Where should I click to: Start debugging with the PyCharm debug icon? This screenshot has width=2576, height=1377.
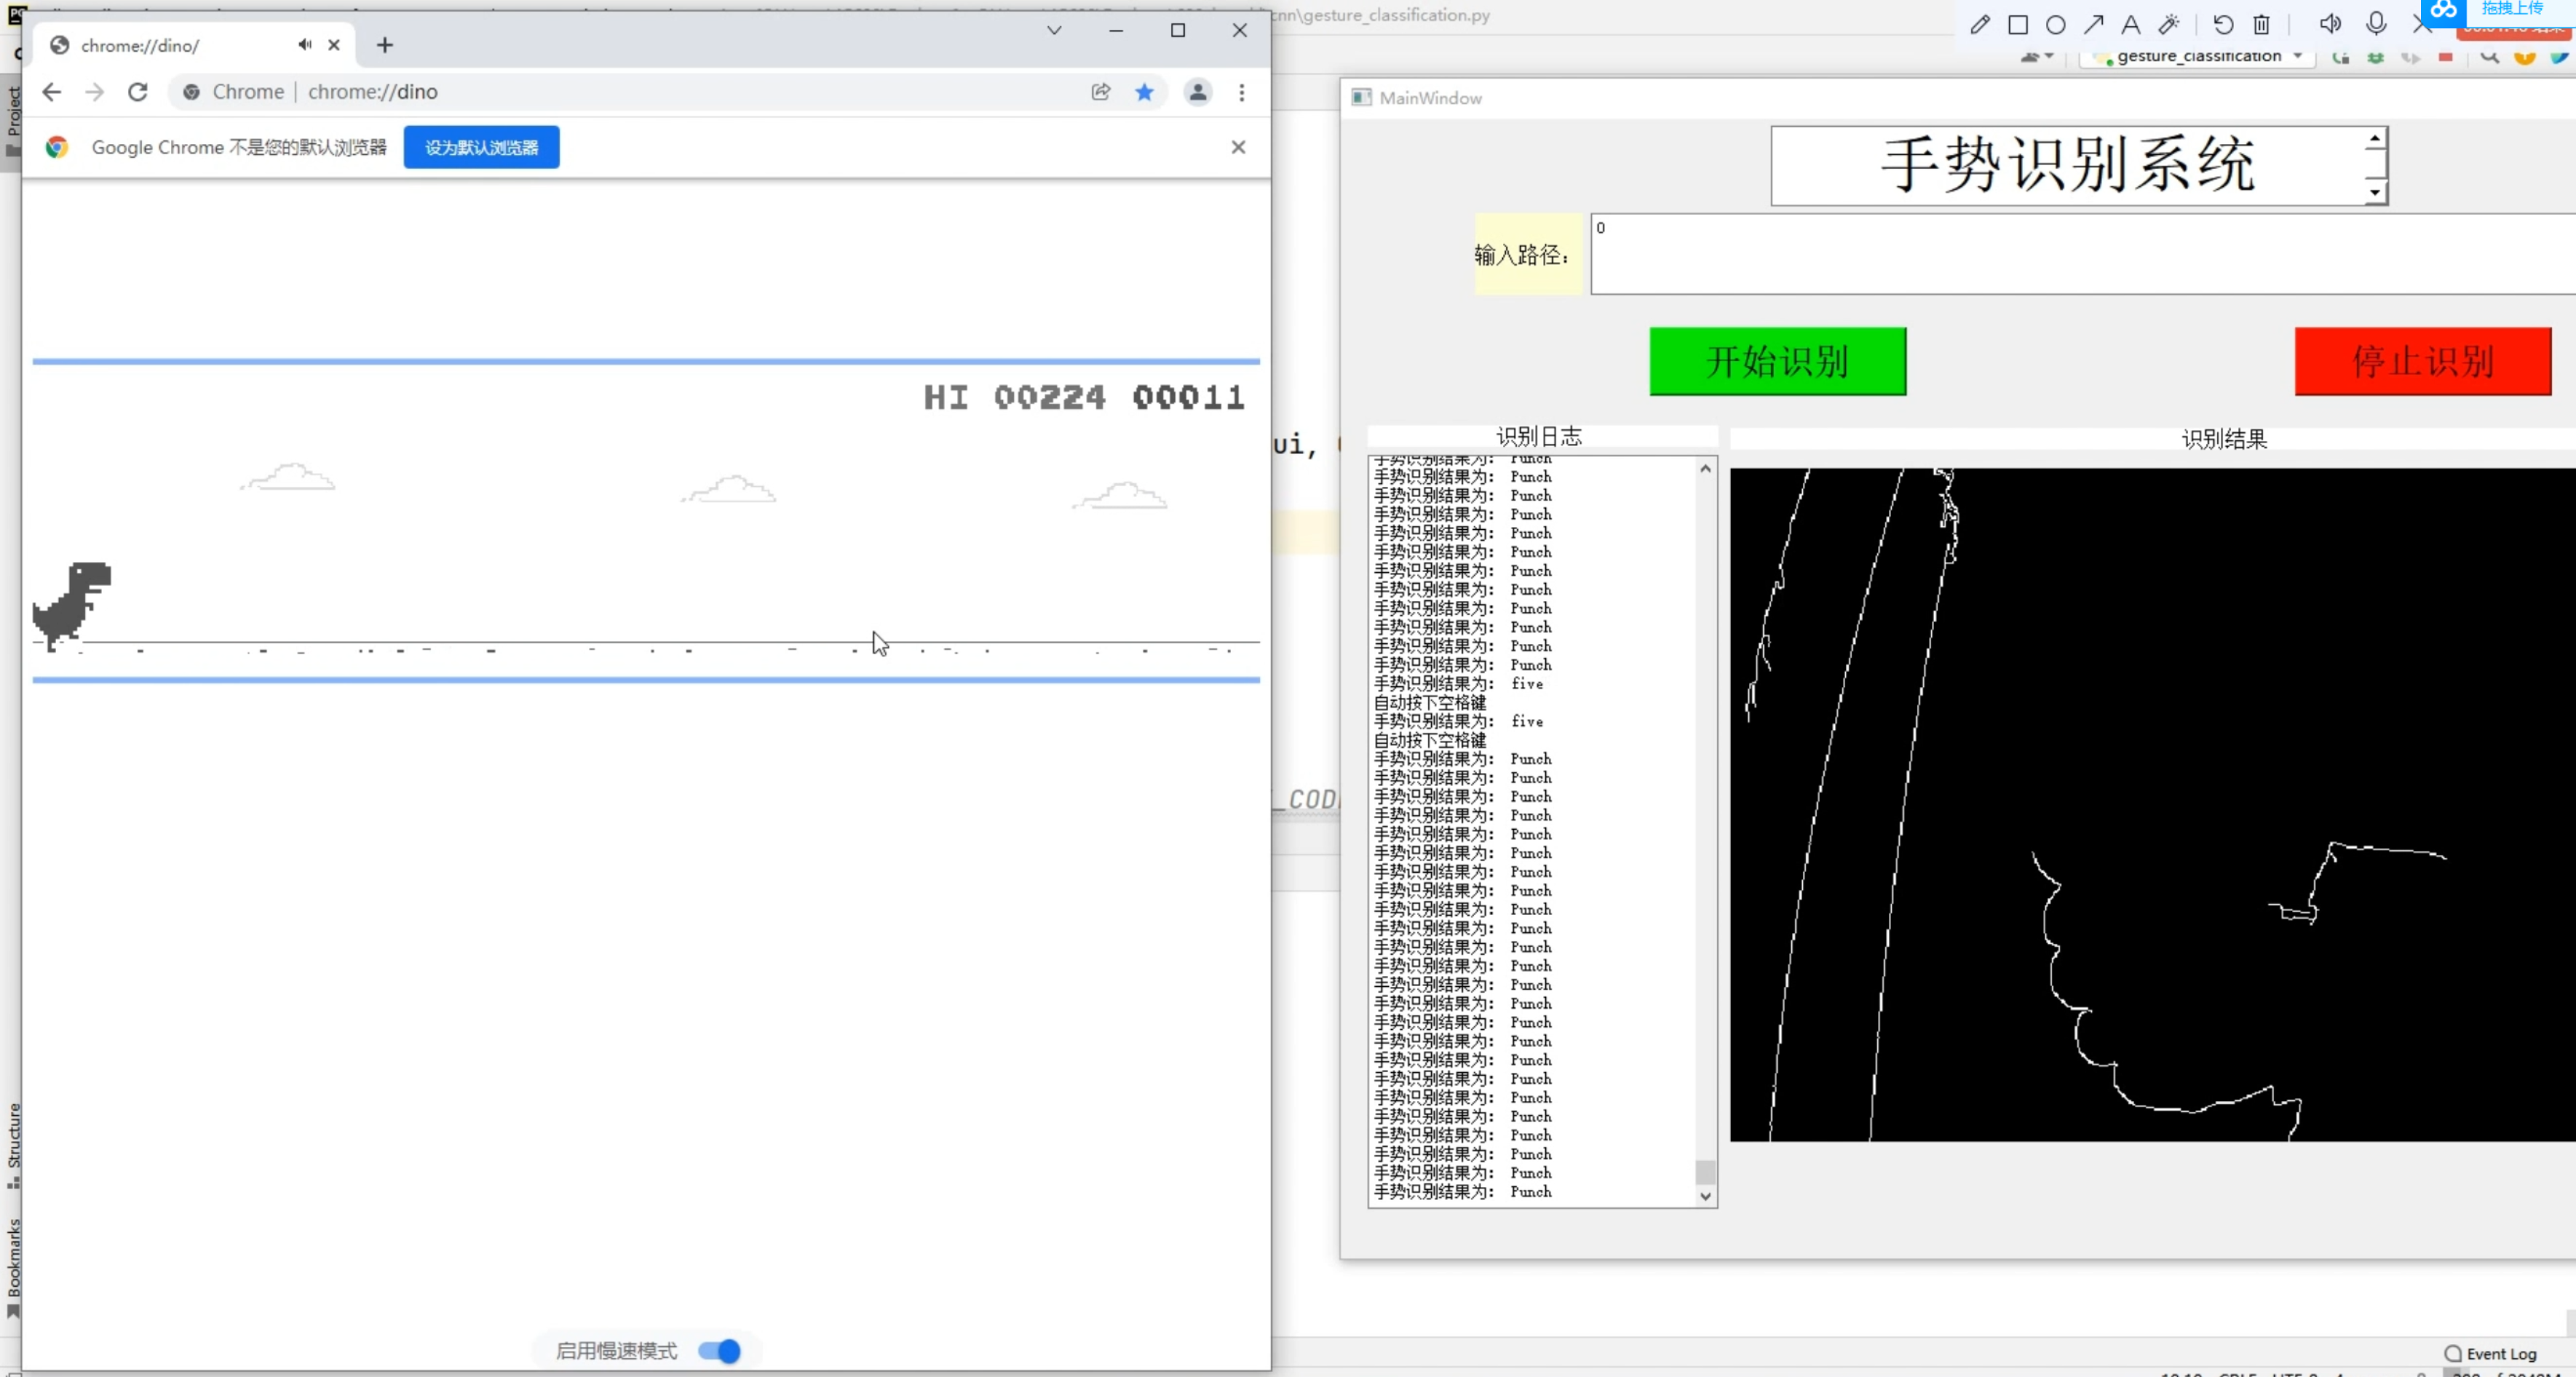click(2375, 57)
